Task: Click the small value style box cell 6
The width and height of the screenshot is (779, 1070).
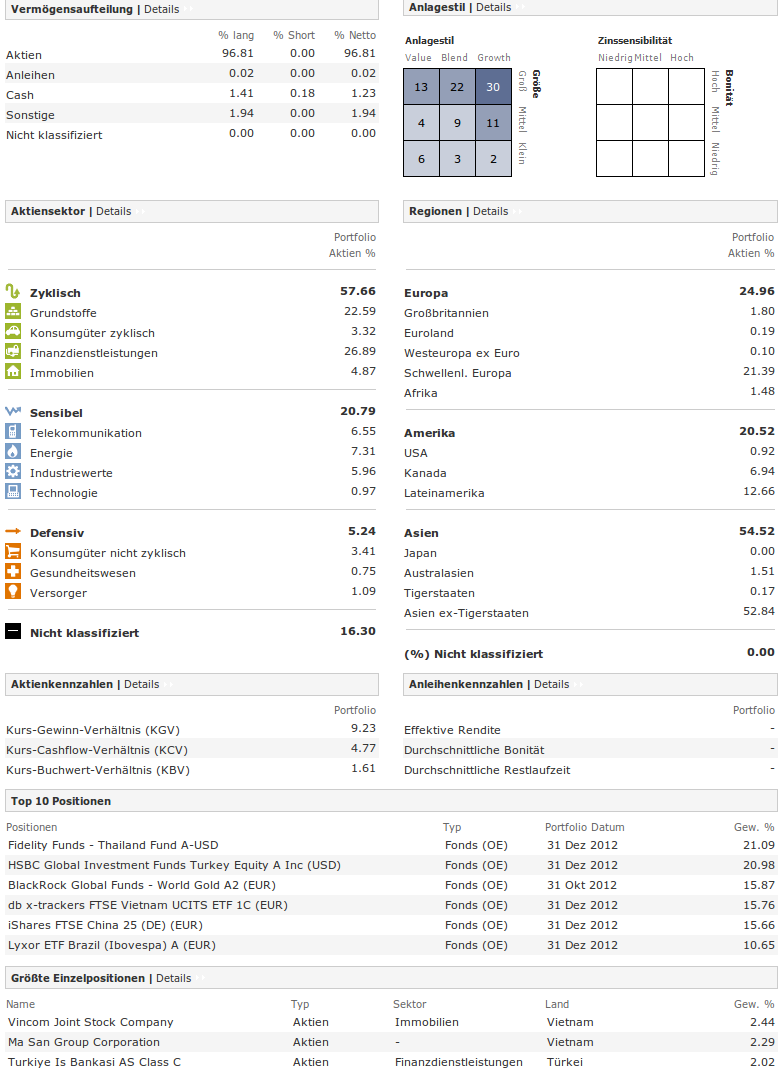Action: 421,159
